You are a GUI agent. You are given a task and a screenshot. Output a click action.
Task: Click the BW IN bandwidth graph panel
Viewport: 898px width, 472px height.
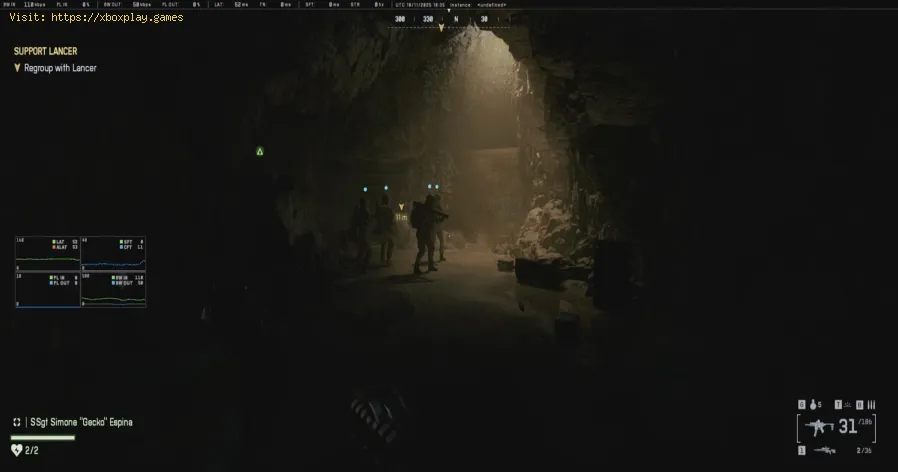click(113, 288)
